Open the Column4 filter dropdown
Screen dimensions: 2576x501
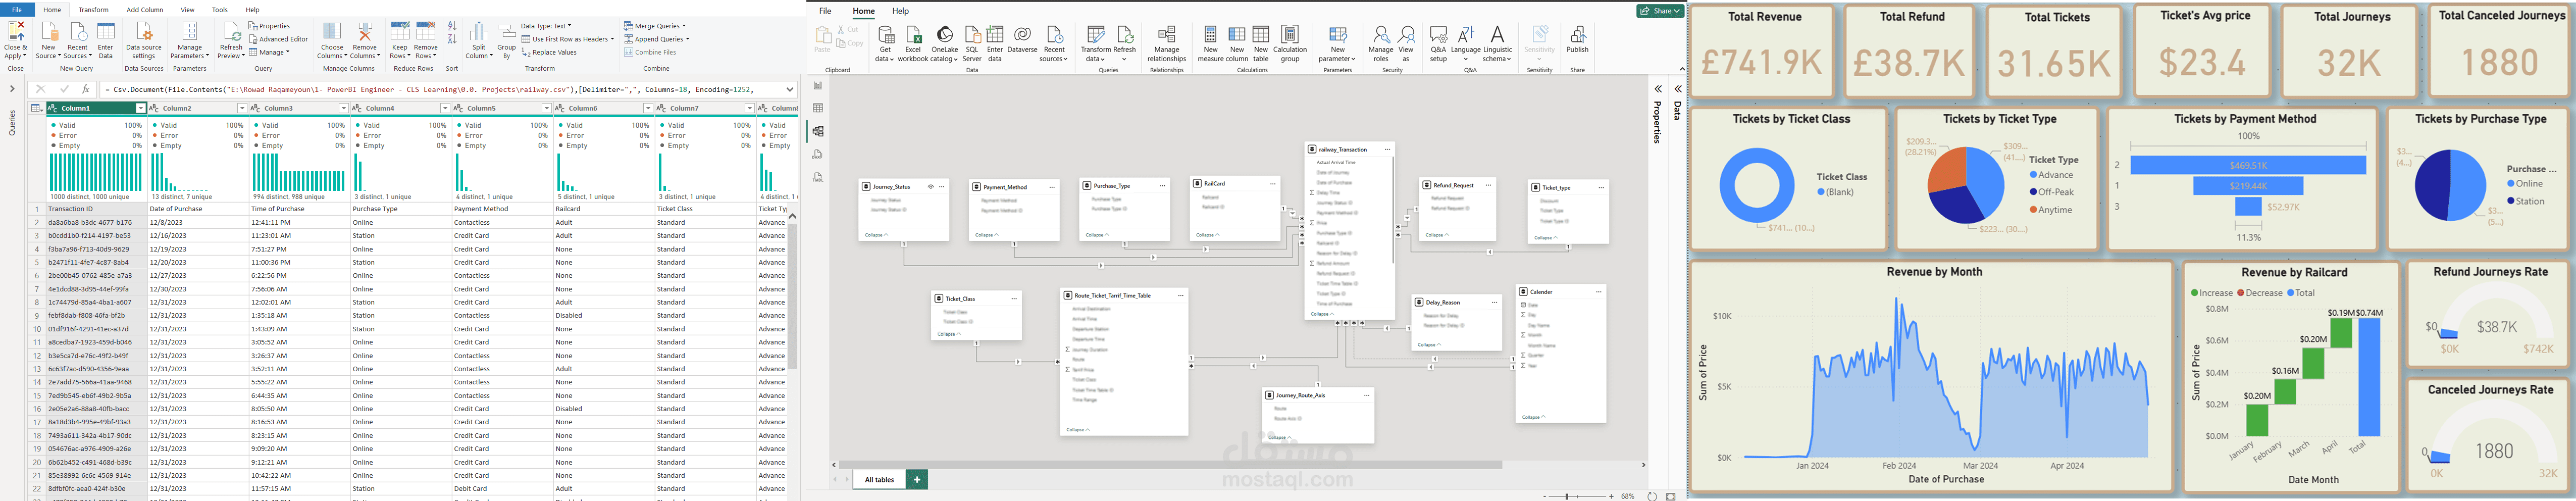(445, 108)
